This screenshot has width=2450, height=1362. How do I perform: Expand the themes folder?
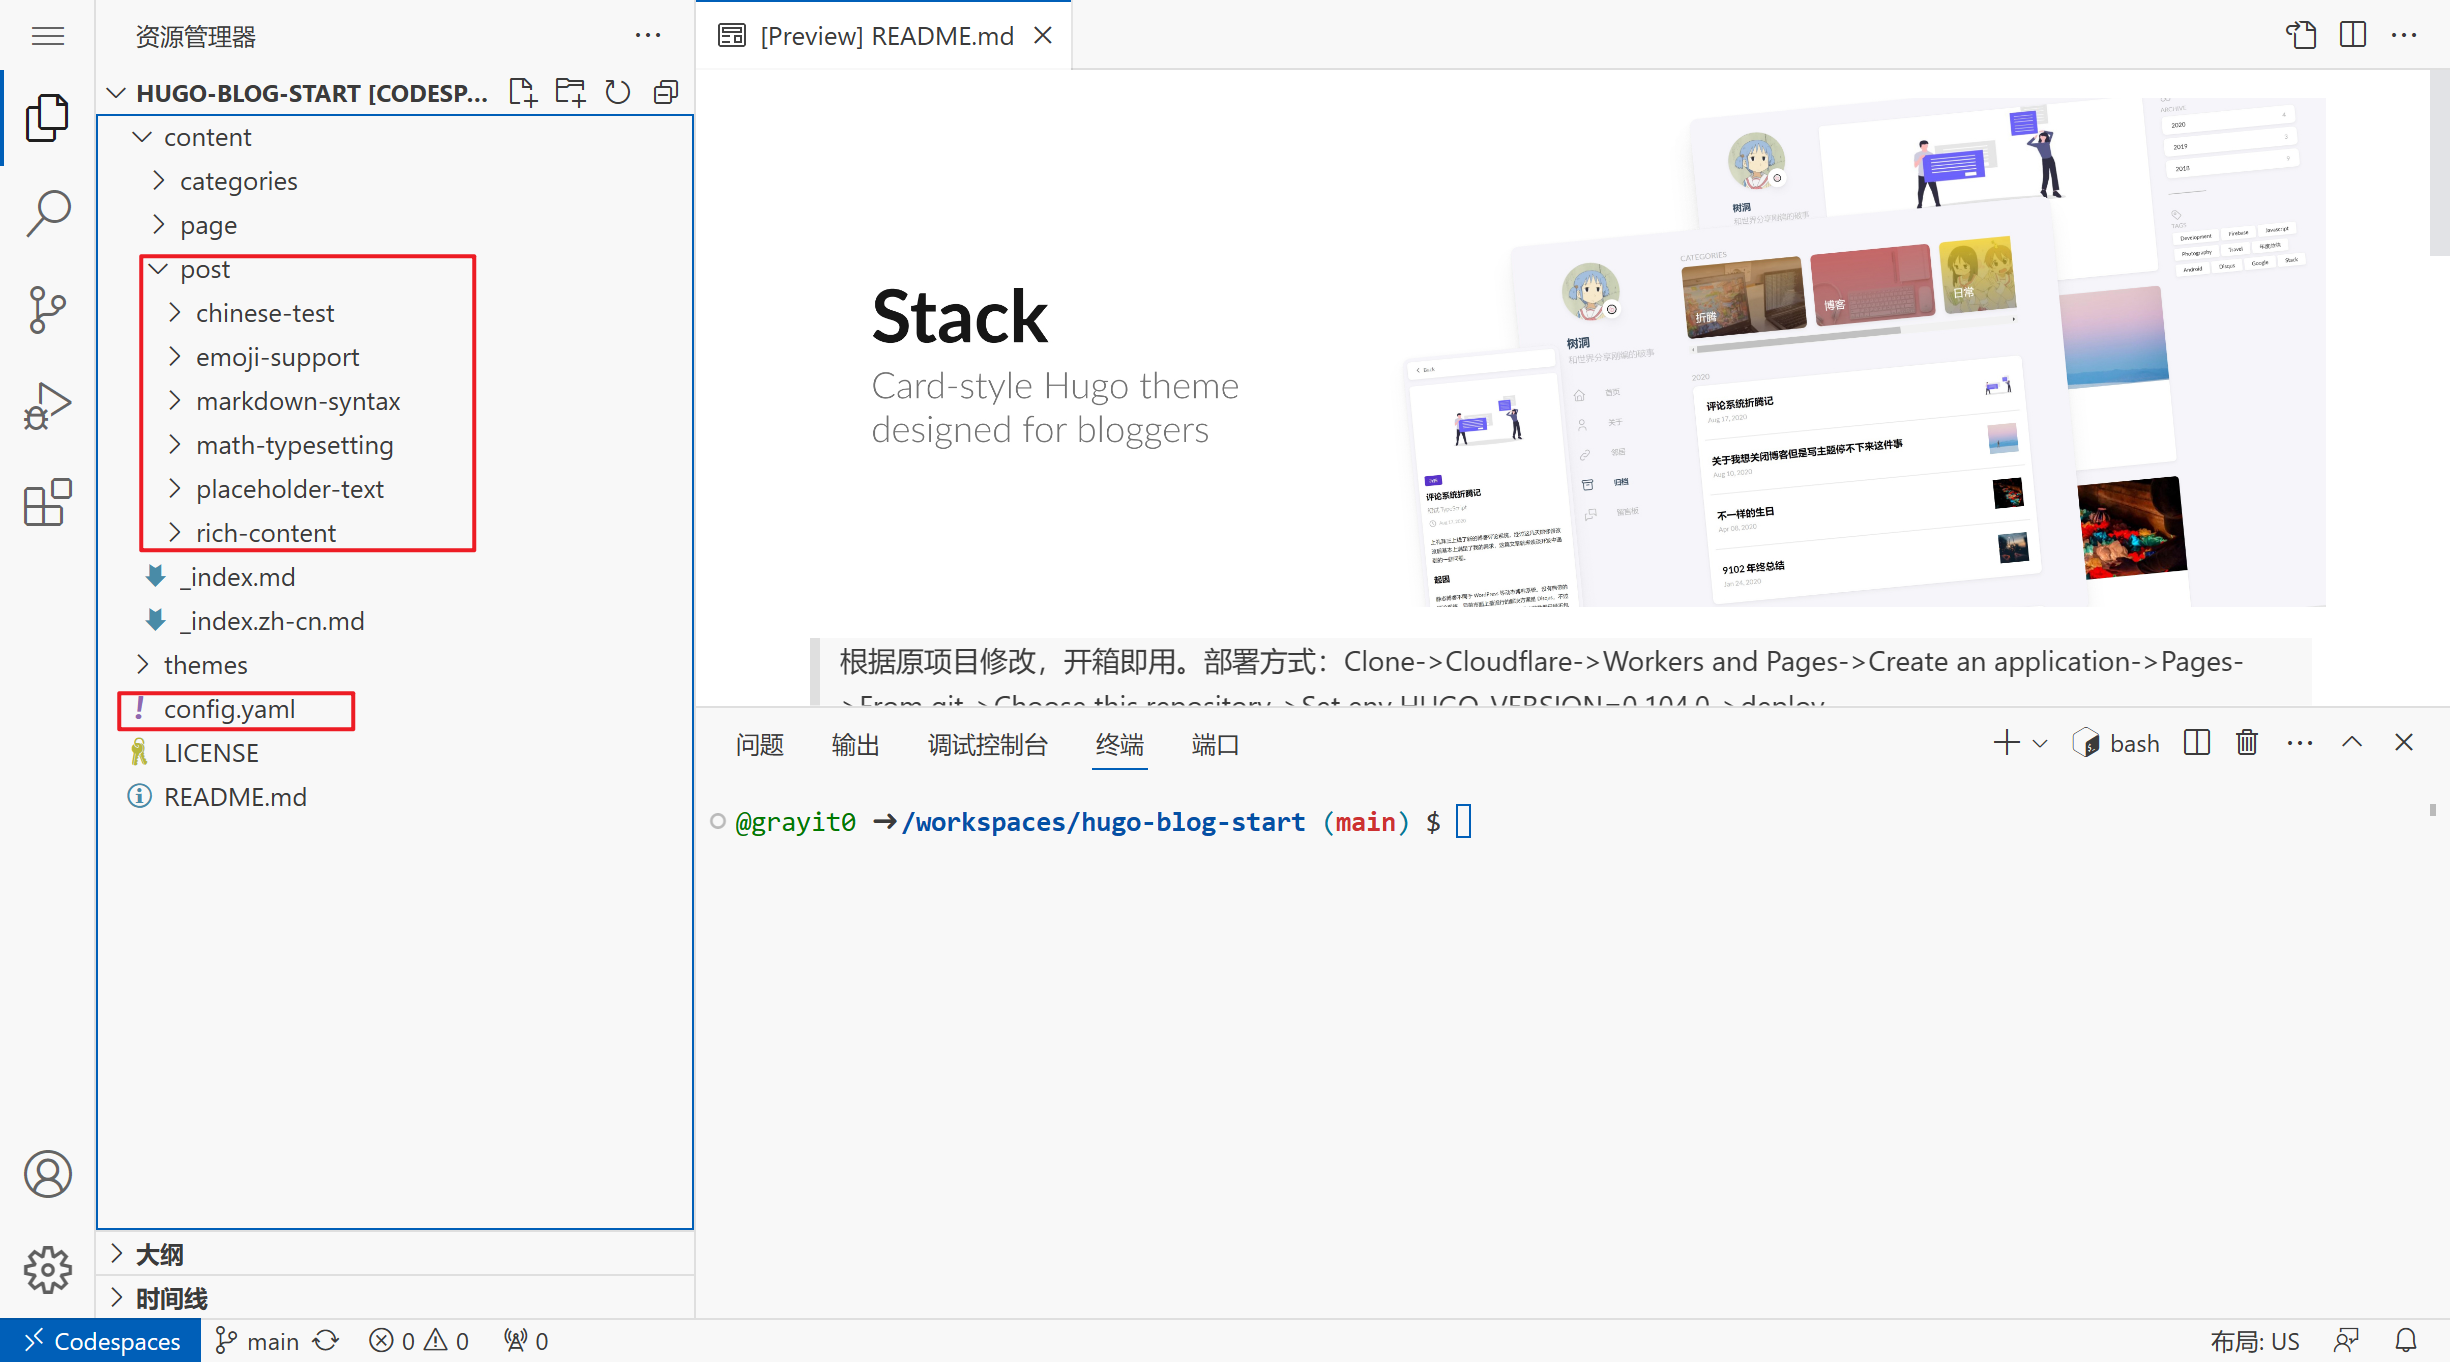click(x=205, y=665)
